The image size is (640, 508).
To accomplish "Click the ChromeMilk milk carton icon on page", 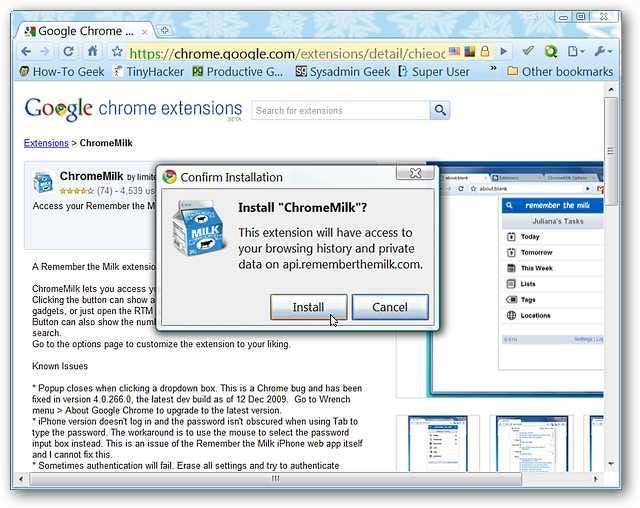I will [x=43, y=182].
